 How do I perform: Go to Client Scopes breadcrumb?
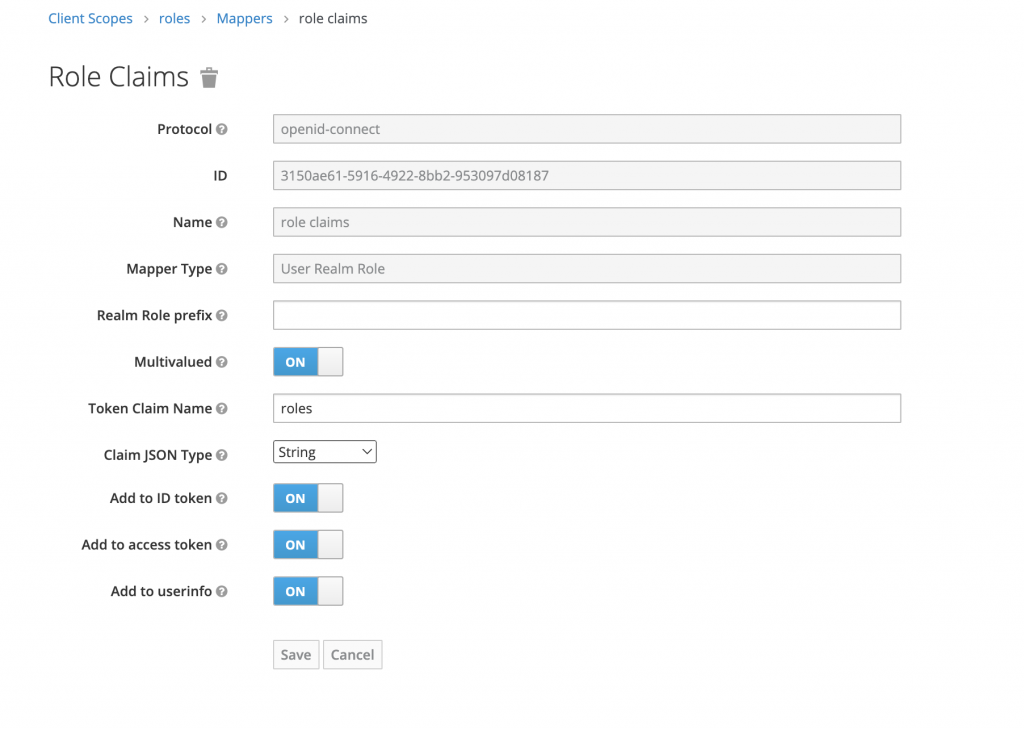click(x=90, y=18)
